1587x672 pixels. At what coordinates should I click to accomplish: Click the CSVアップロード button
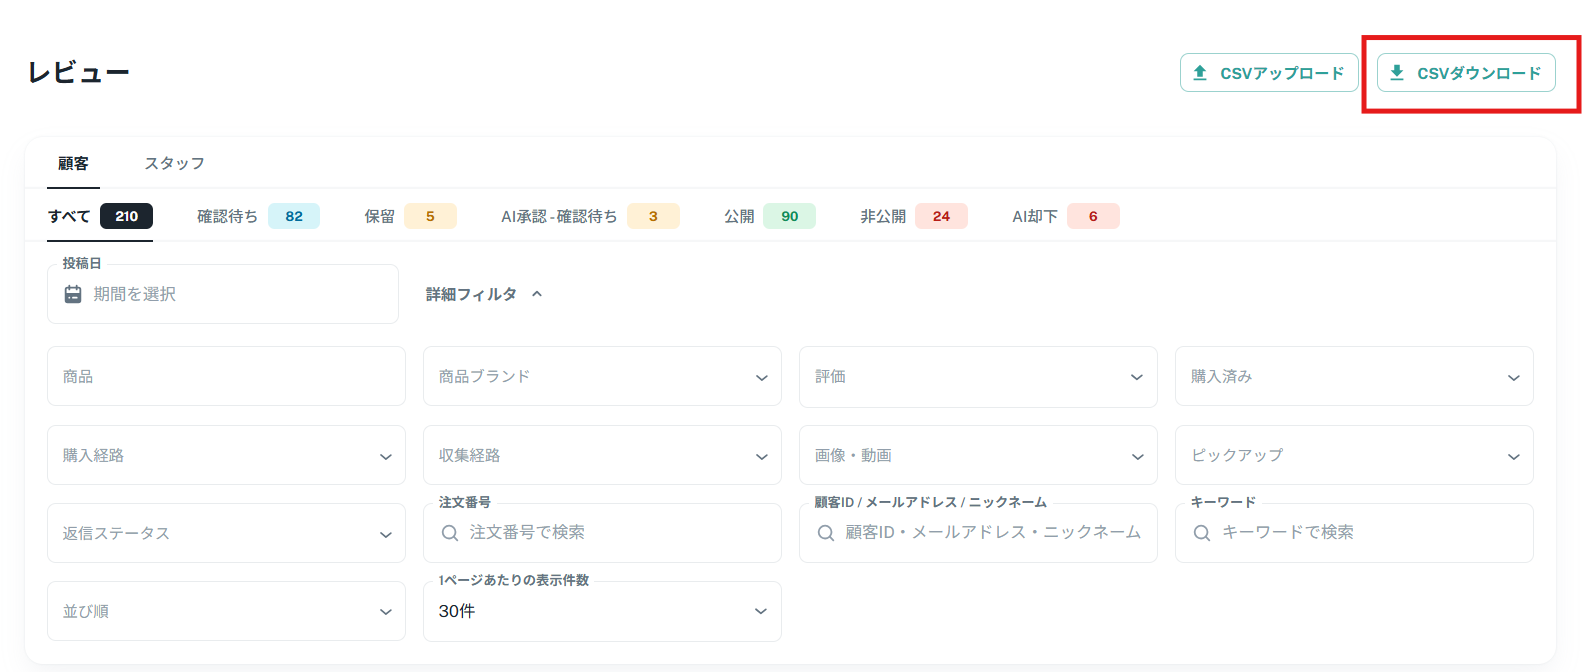pos(1269,73)
